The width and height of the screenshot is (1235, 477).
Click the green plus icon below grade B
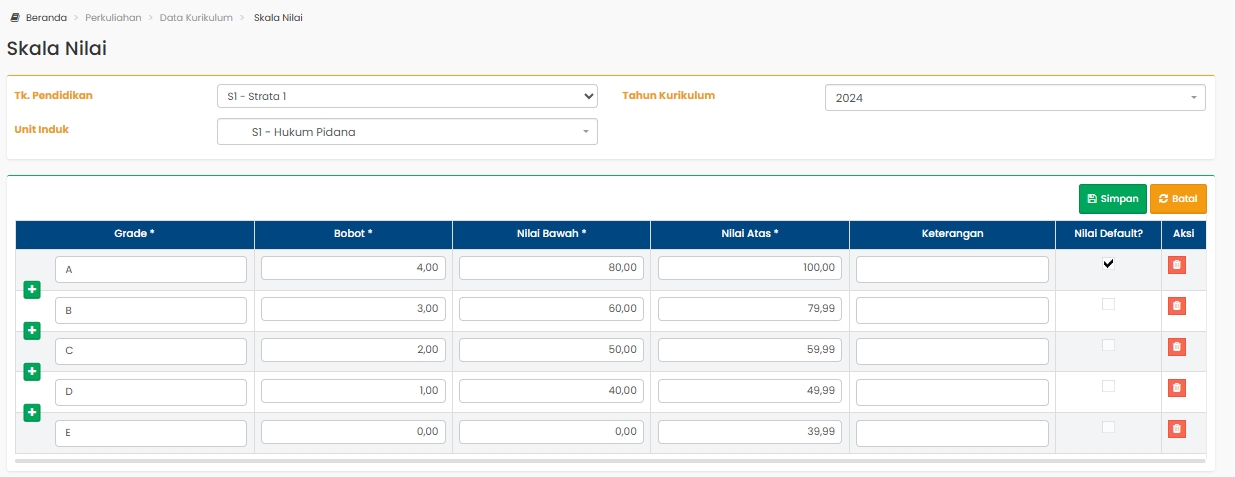[x=32, y=331]
